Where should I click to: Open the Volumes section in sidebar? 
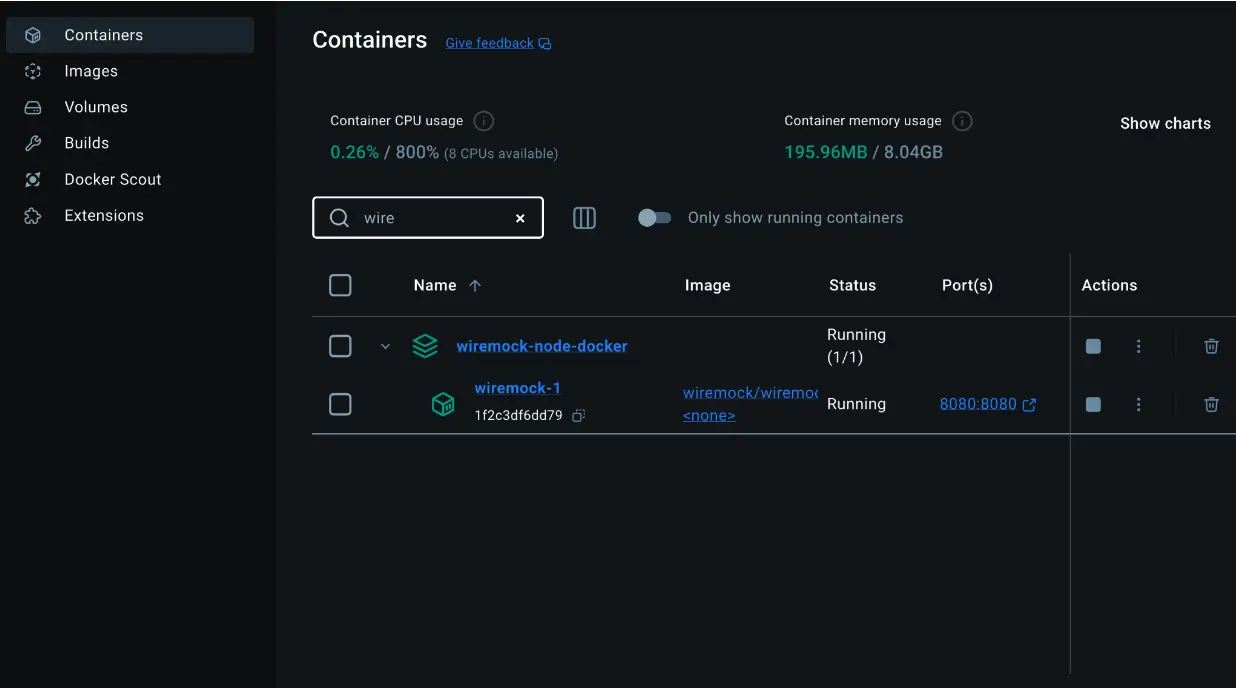coord(96,107)
